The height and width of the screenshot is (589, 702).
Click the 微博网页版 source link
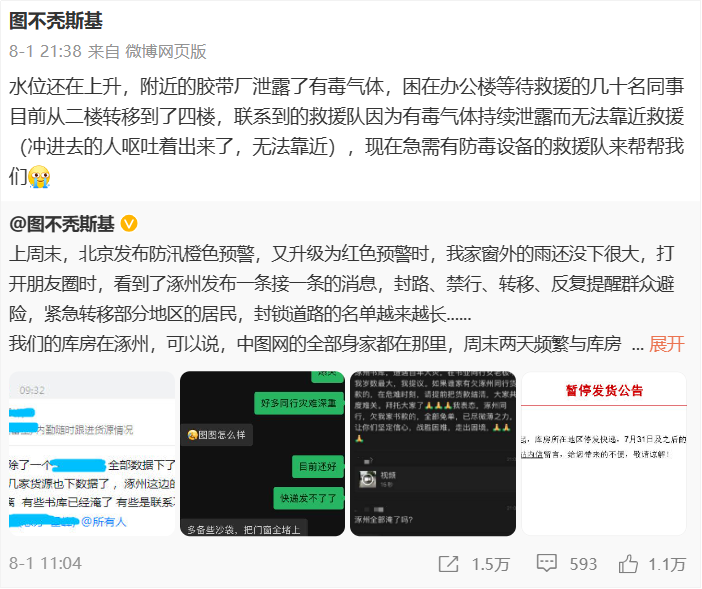point(166,51)
